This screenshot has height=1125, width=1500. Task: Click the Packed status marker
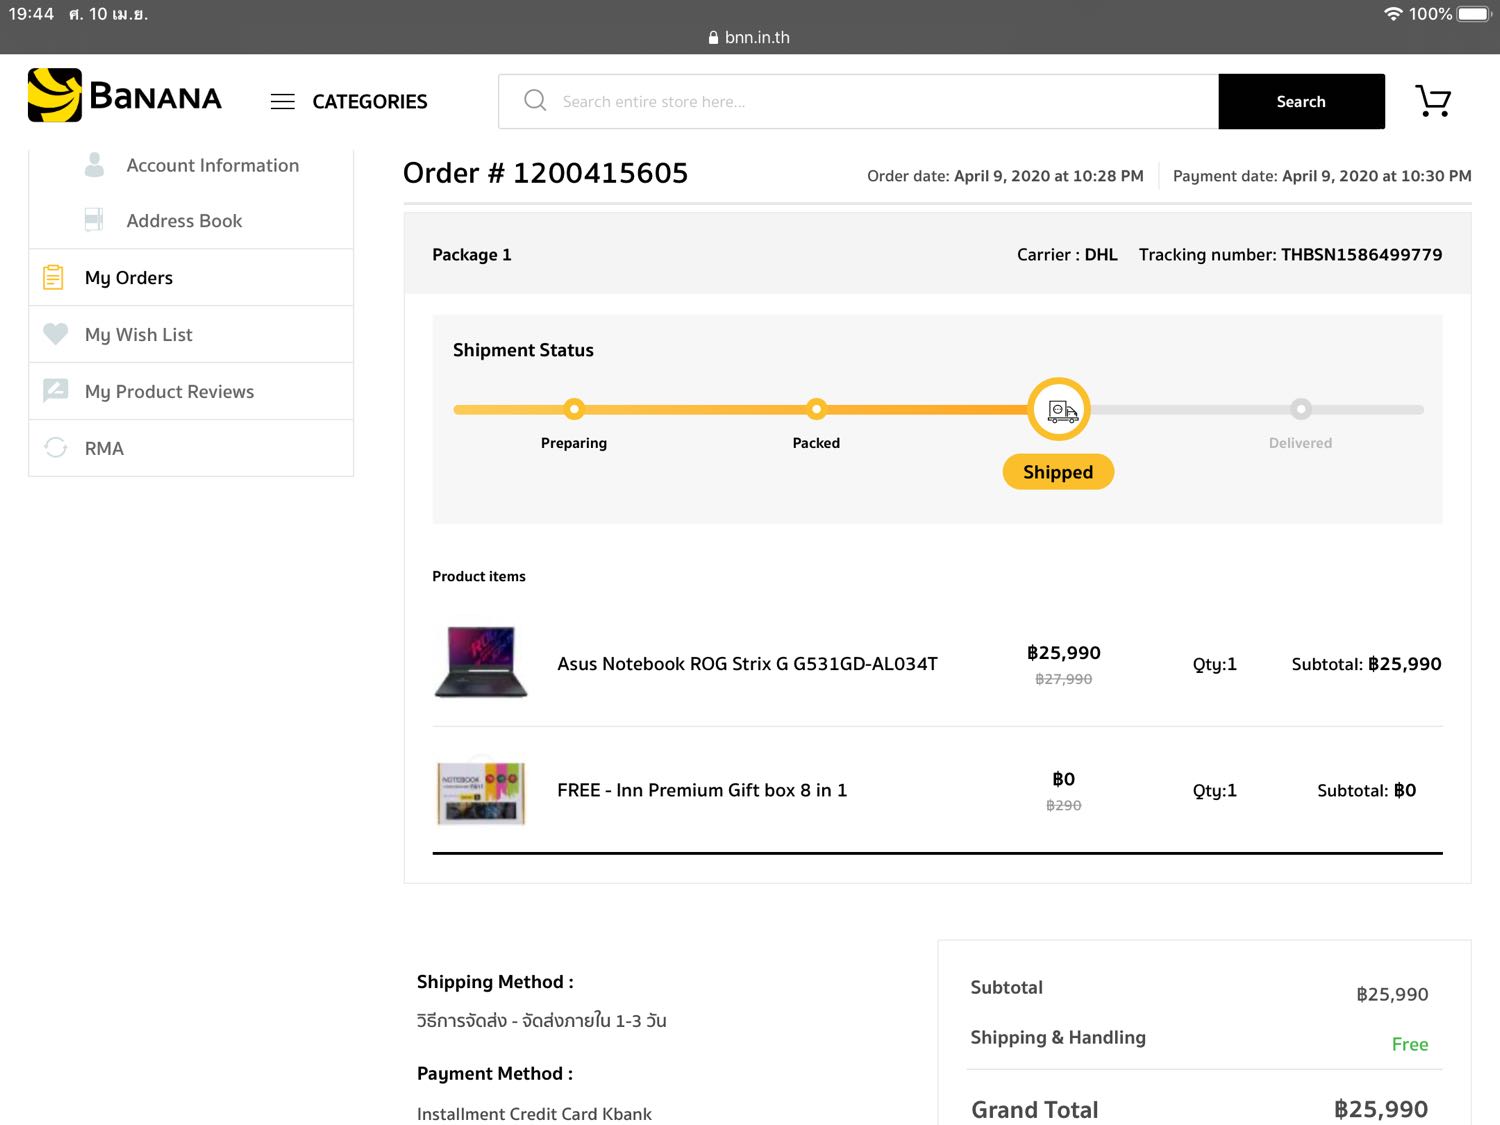[x=816, y=409]
